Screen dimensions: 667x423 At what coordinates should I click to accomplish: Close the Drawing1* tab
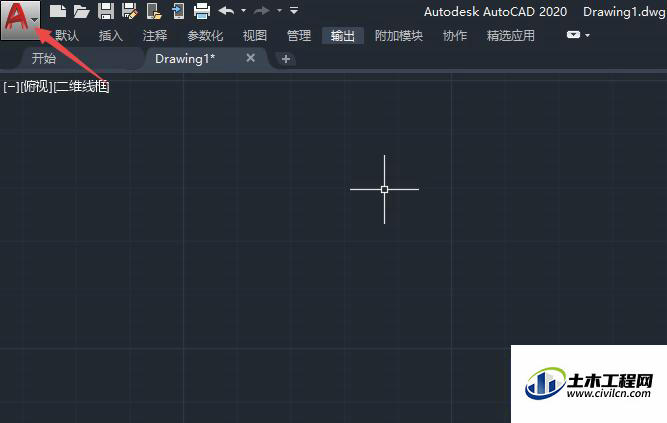[251, 58]
